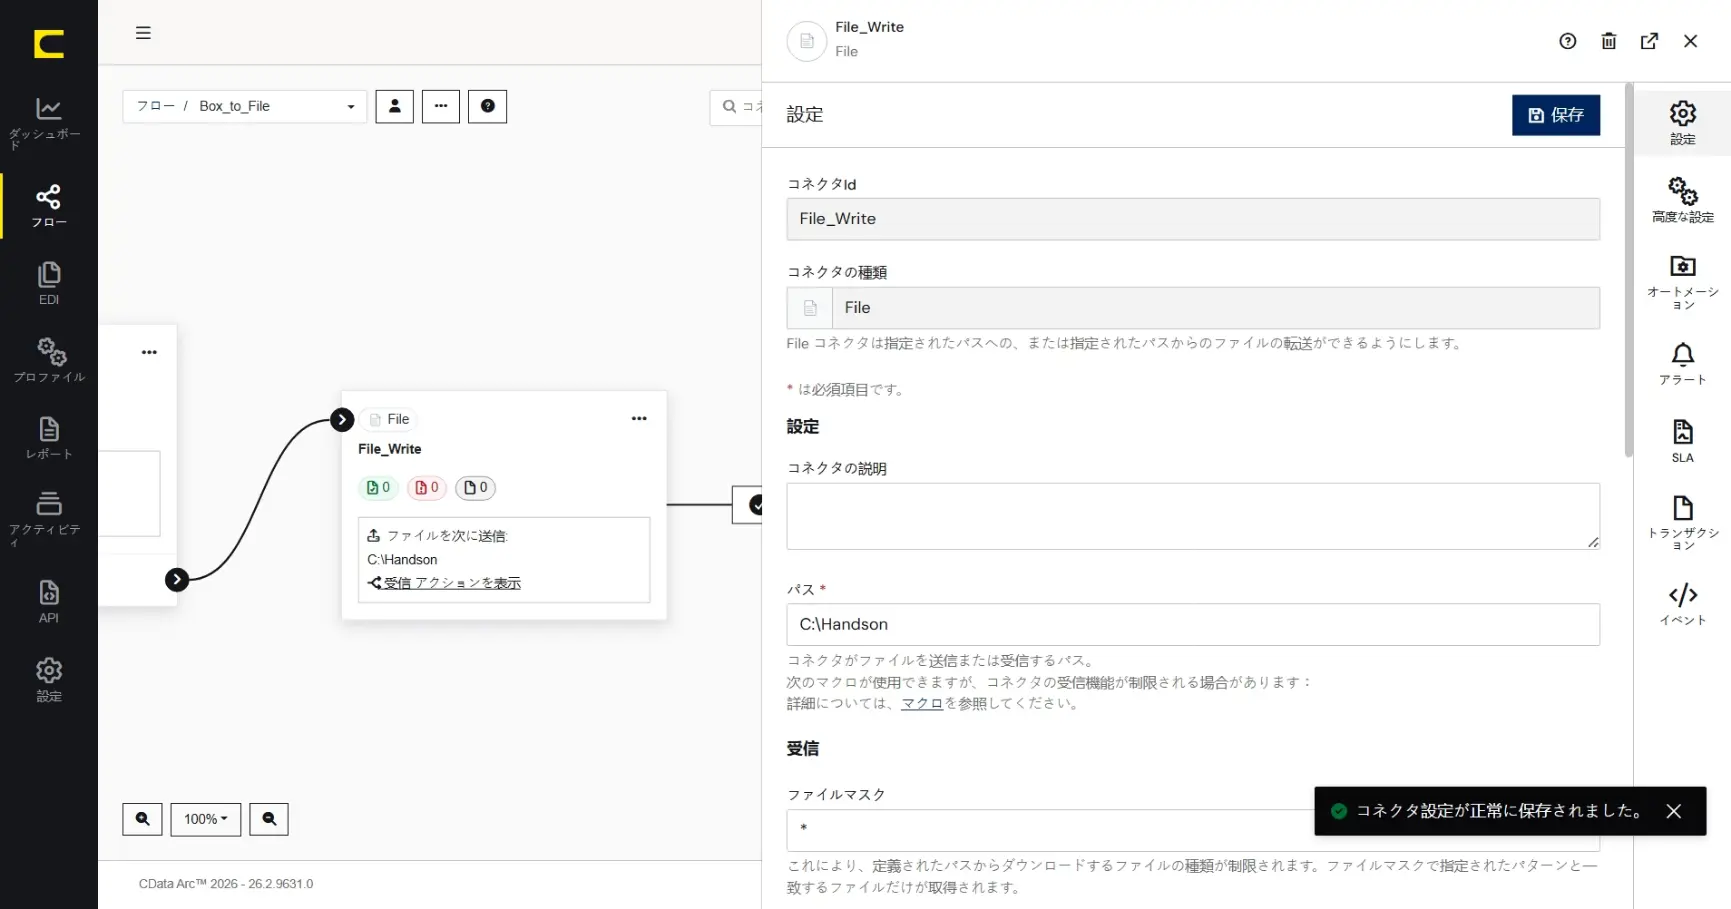Image resolution: width=1731 pixels, height=909 pixels.
Task: Open the ダッシュボード section
Action: coord(48,123)
